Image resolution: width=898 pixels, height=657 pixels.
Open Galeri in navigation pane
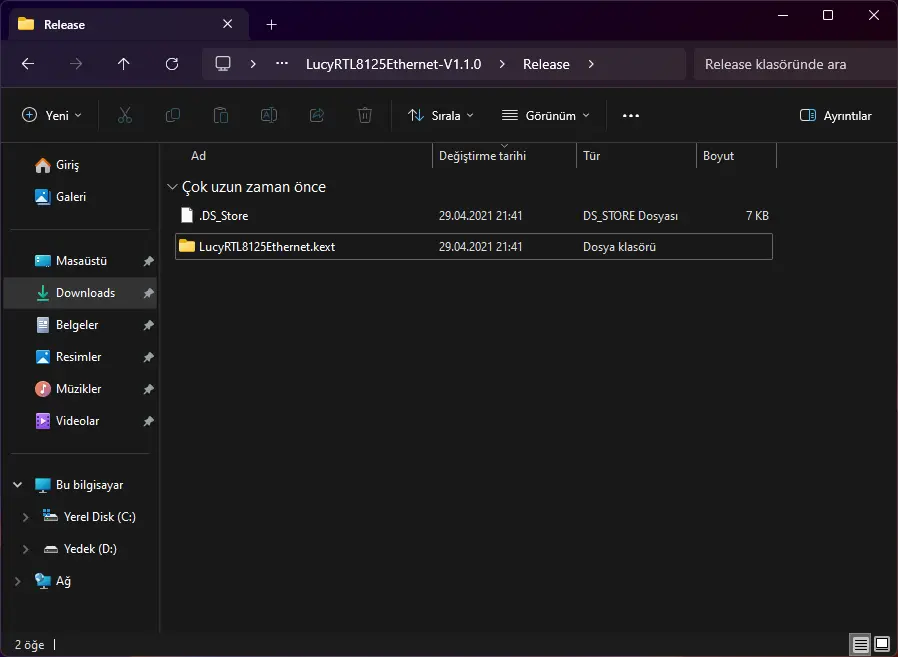(x=80, y=197)
